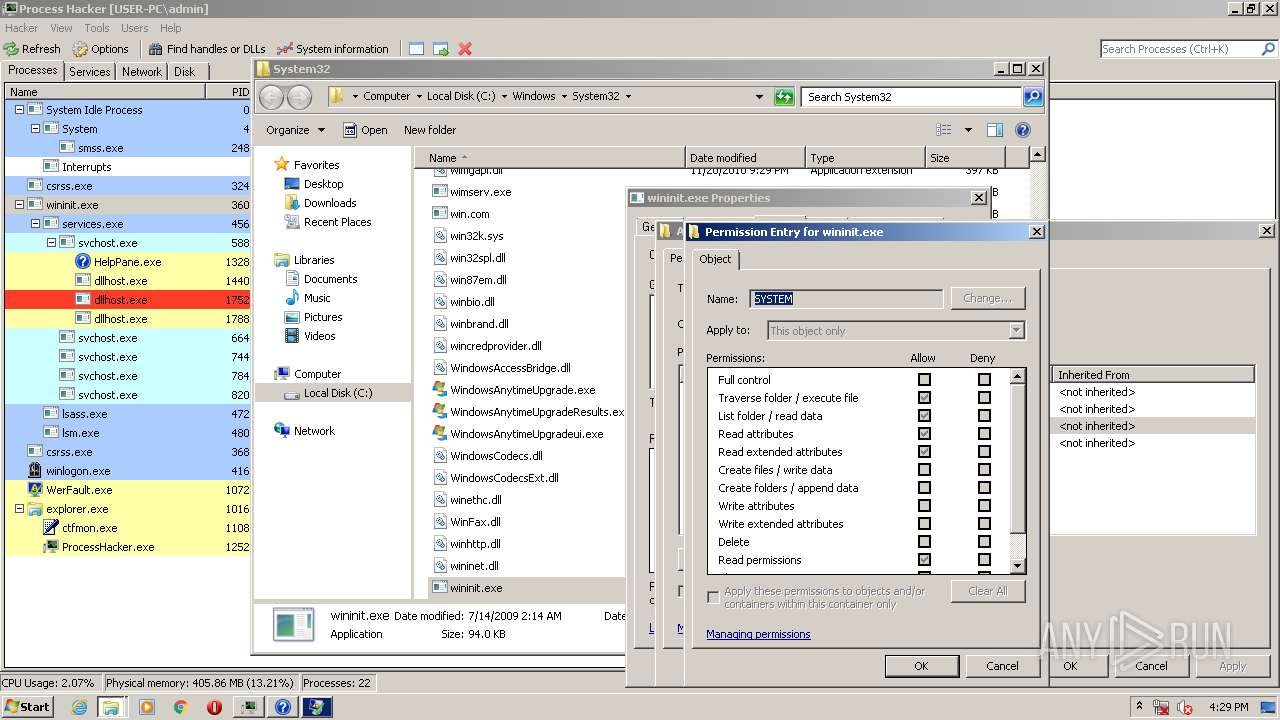This screenshot has width=1280, height=720.
Task: Open System information
Action: tap(332, 48)
